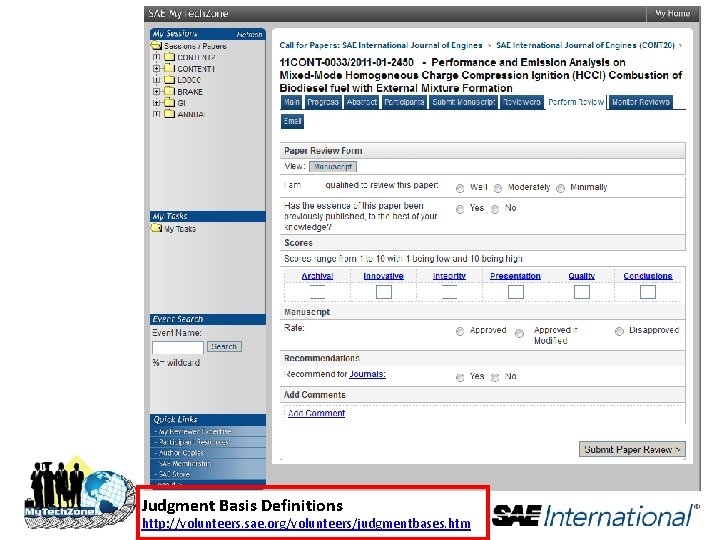
Task: Click the Quality score box
Action: coord(582,292)
